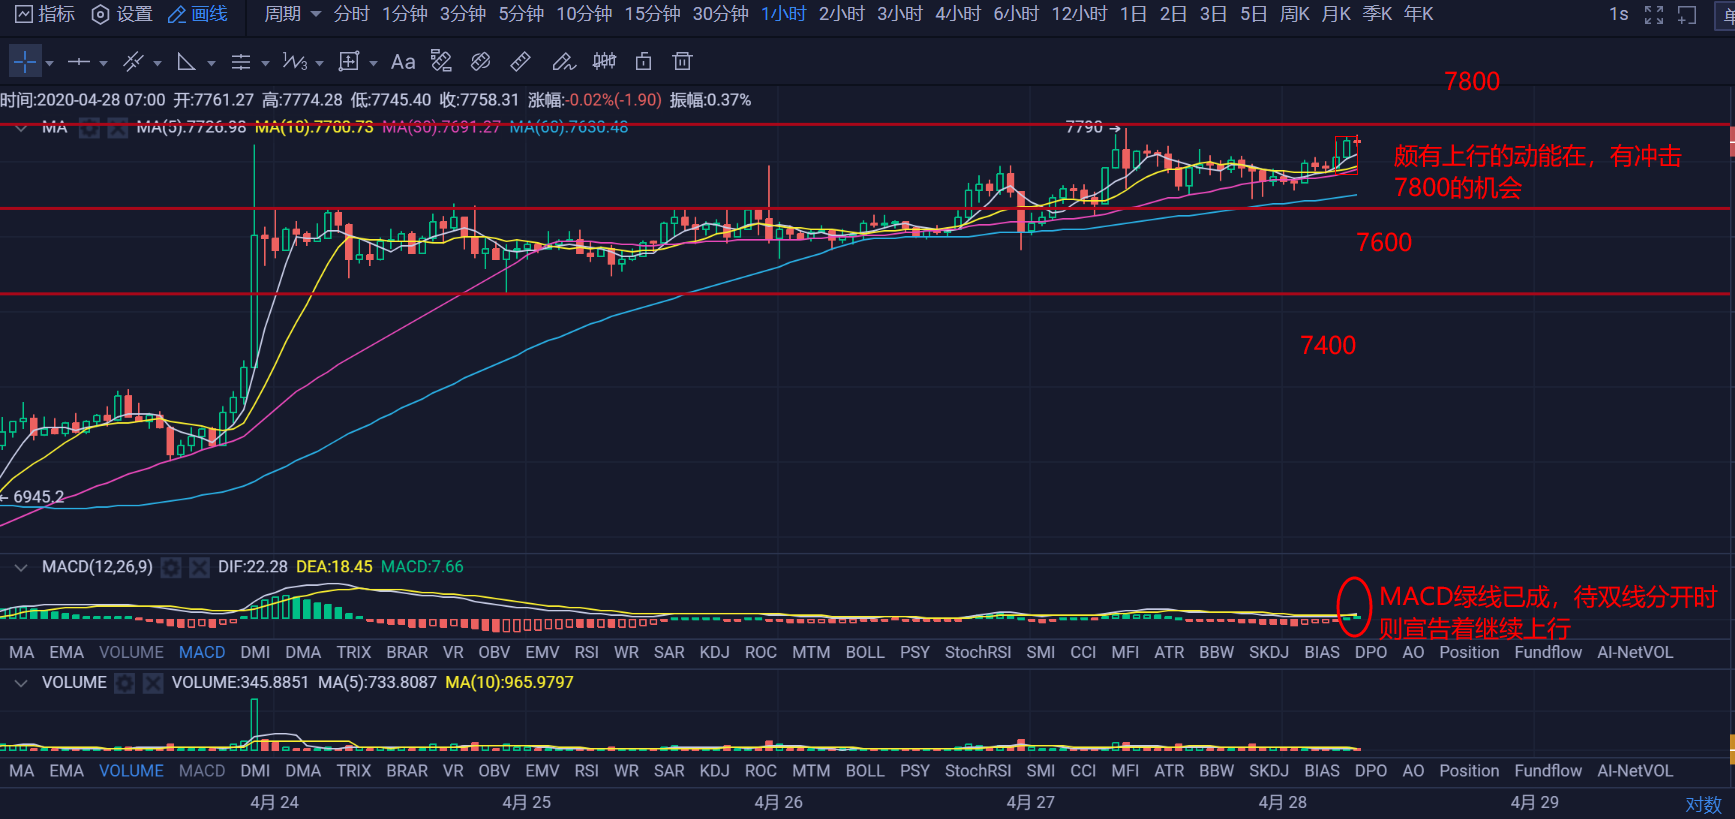Select DMI in MACD panel indicator row
Screen dimensions: 1735x819
point(255,652)
